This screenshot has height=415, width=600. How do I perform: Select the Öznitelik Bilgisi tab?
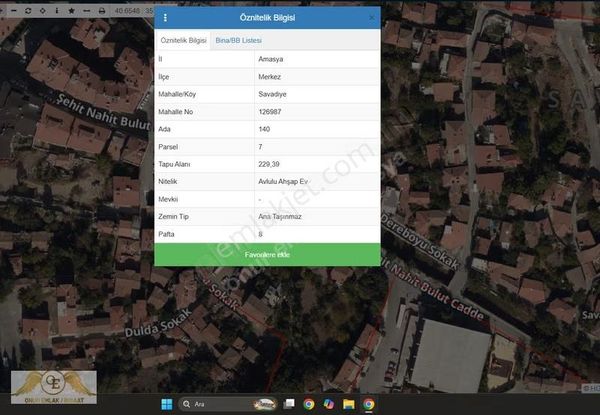[x=183, y=40]
